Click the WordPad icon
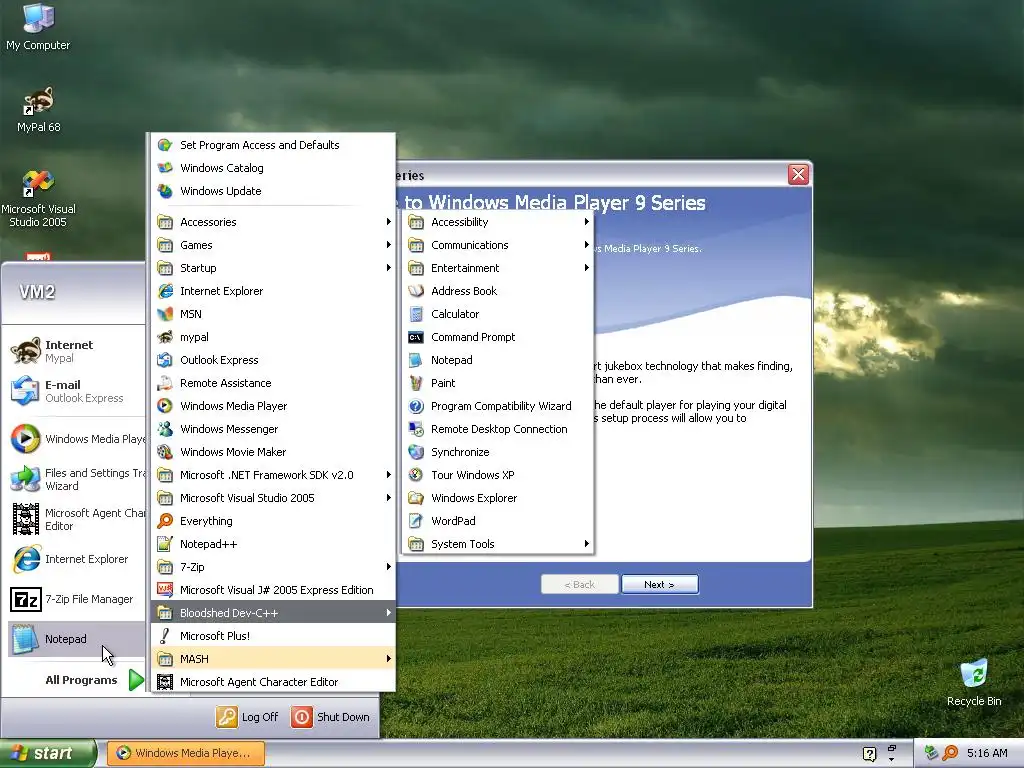Screen dimensions: 1024x768 [x=416, y=521]
